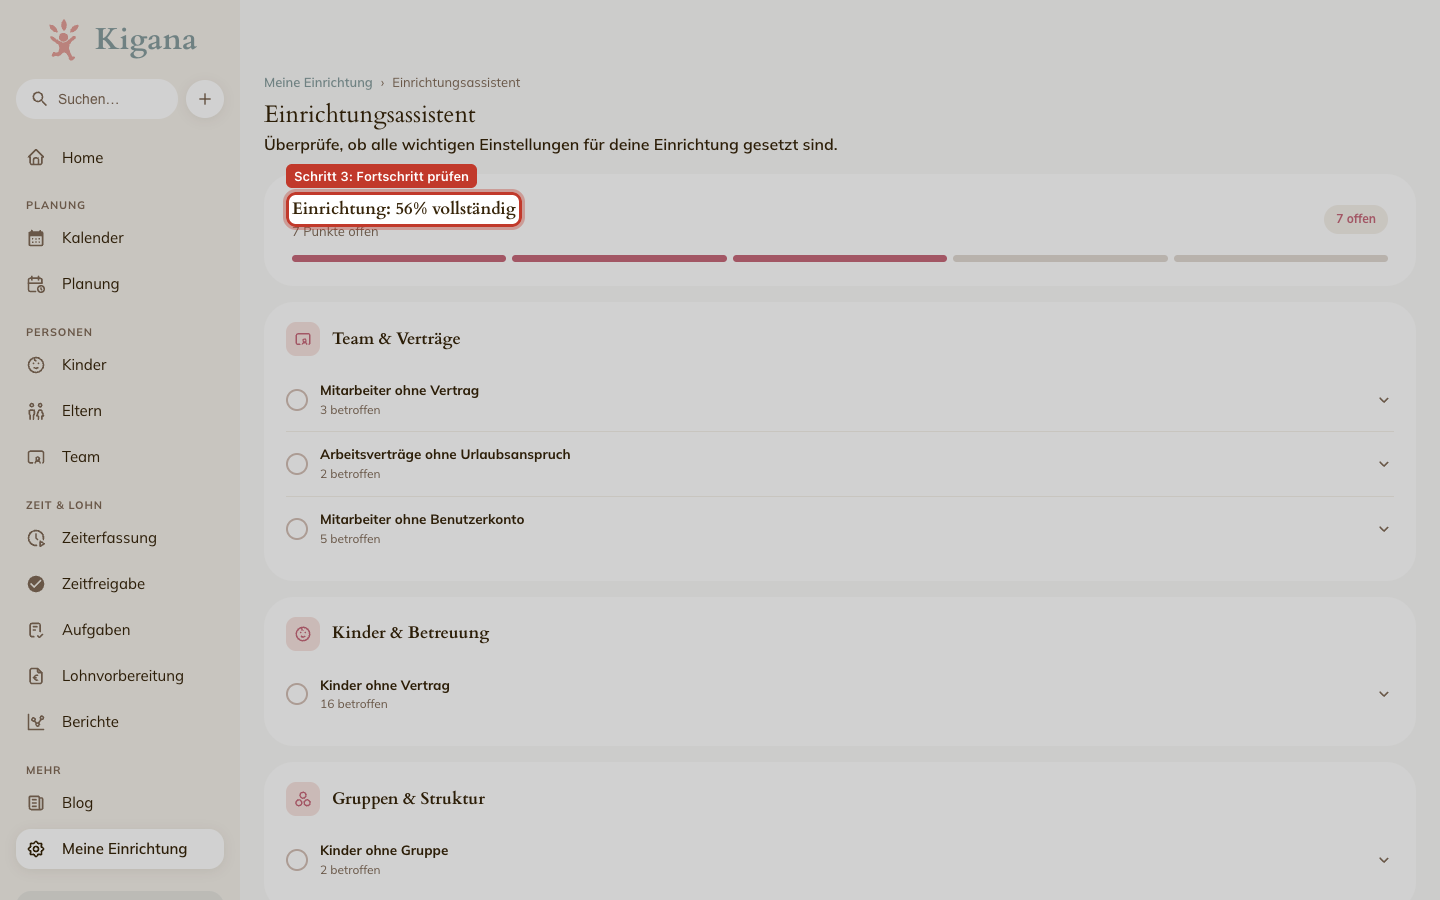Focus the Suchen search field
The width and height of the screenshot is (1440, 900).
97,99
